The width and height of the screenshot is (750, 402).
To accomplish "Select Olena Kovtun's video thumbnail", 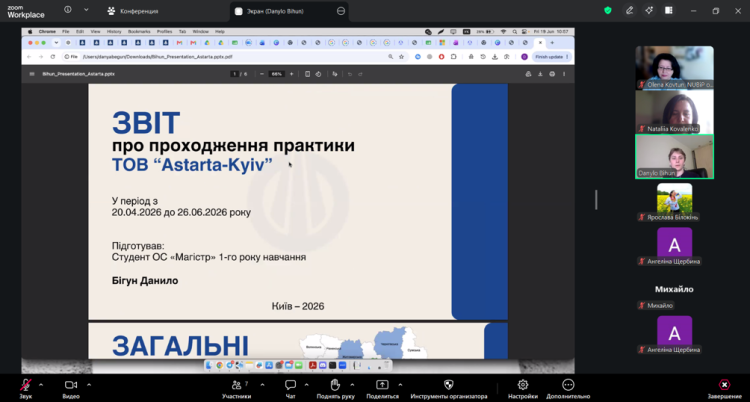I will 674,67.
